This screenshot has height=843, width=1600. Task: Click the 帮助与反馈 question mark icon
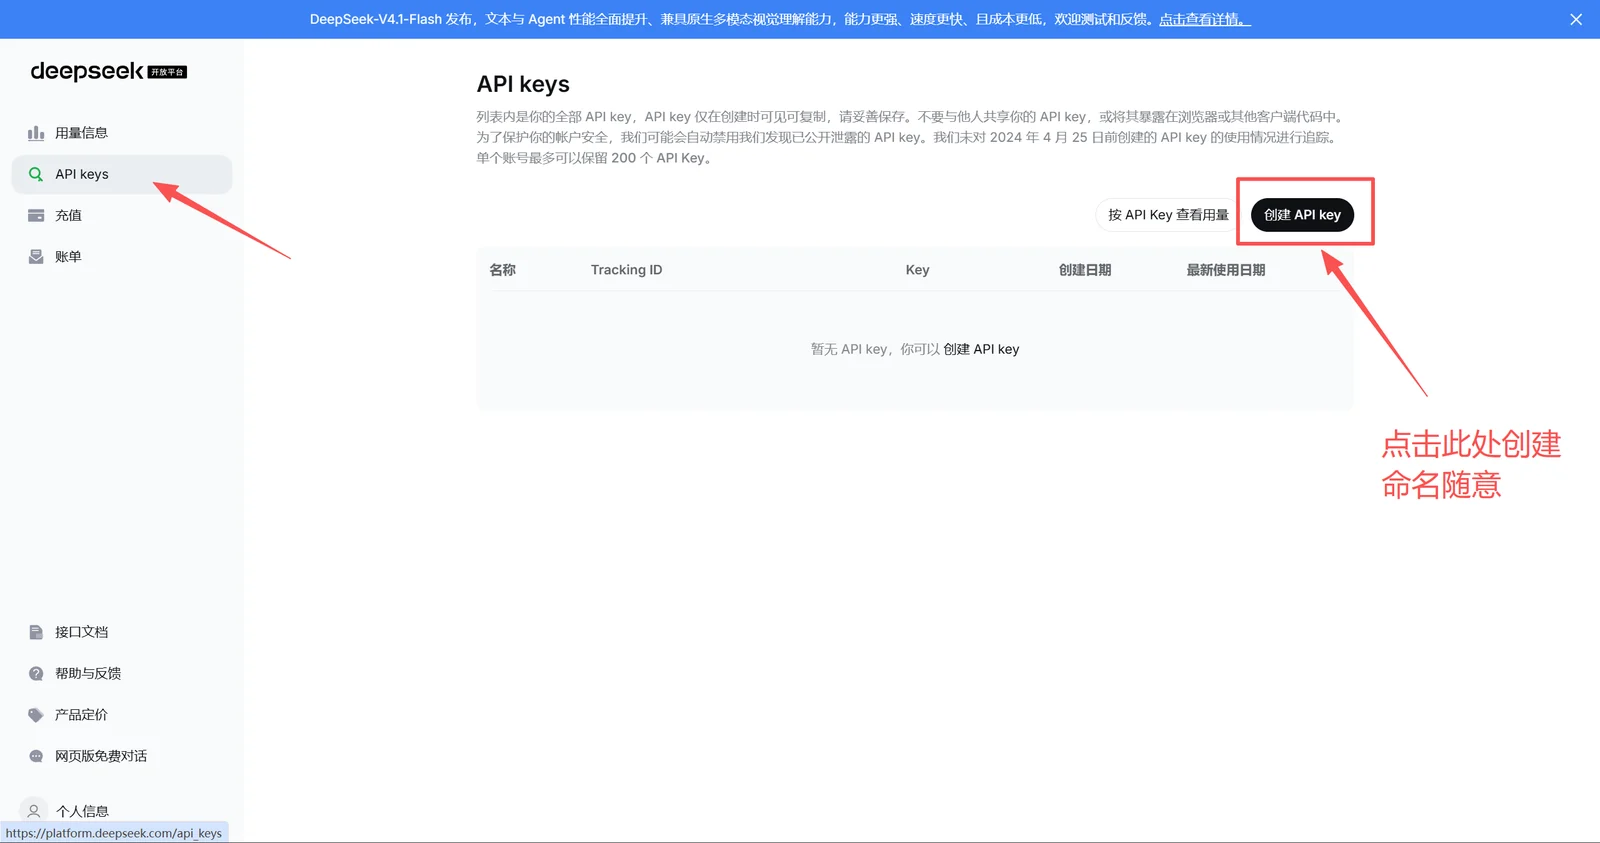click(x=36, y=674)
